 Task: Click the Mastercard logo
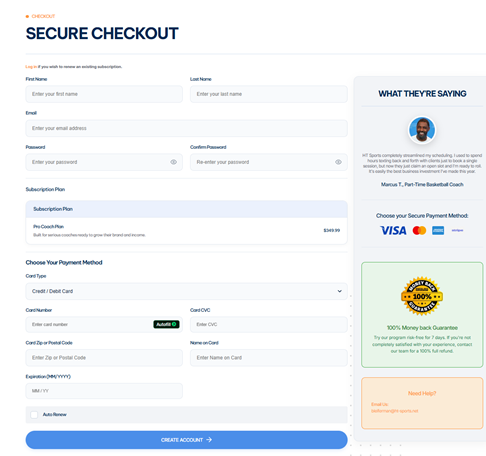[419, 230]
